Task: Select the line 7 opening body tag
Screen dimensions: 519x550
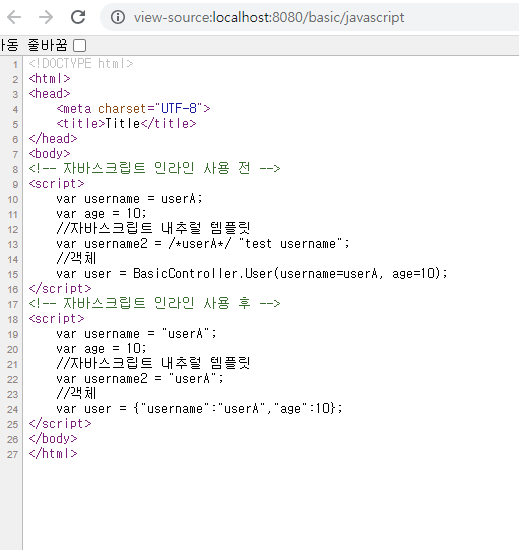Action: pos(49,154)
